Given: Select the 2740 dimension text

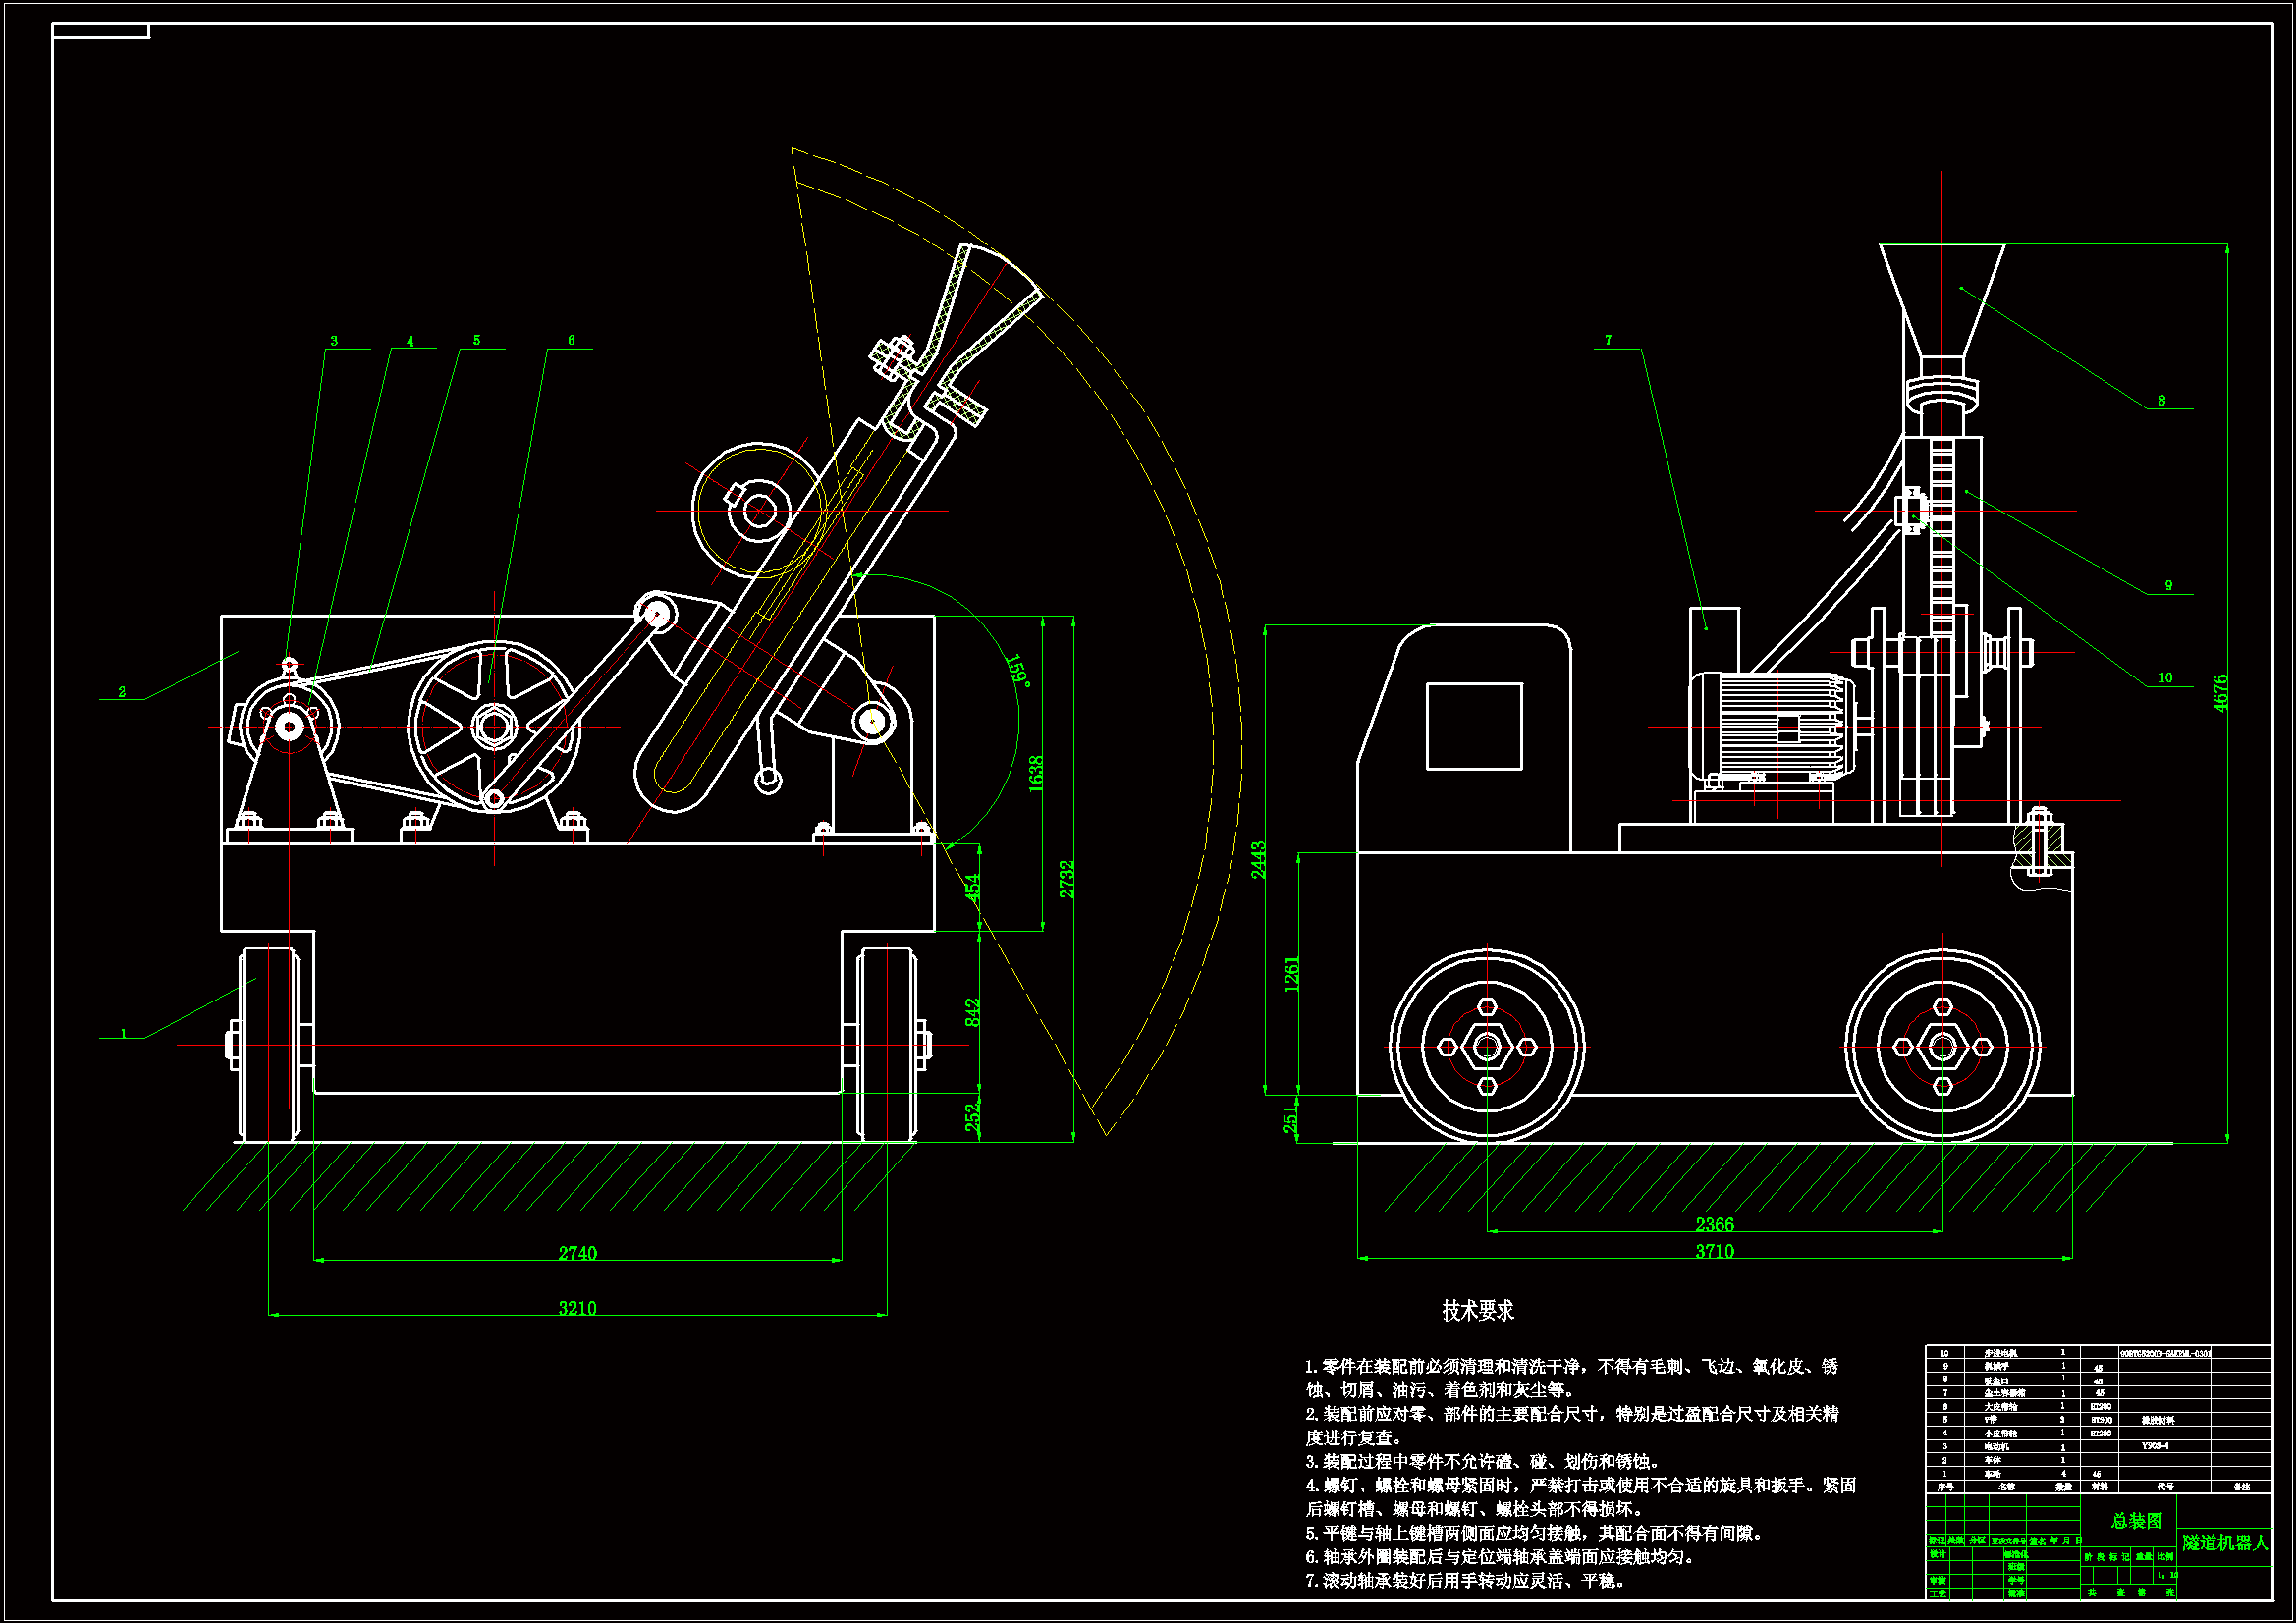Looking at the screenshot, I should (577, 1253).
